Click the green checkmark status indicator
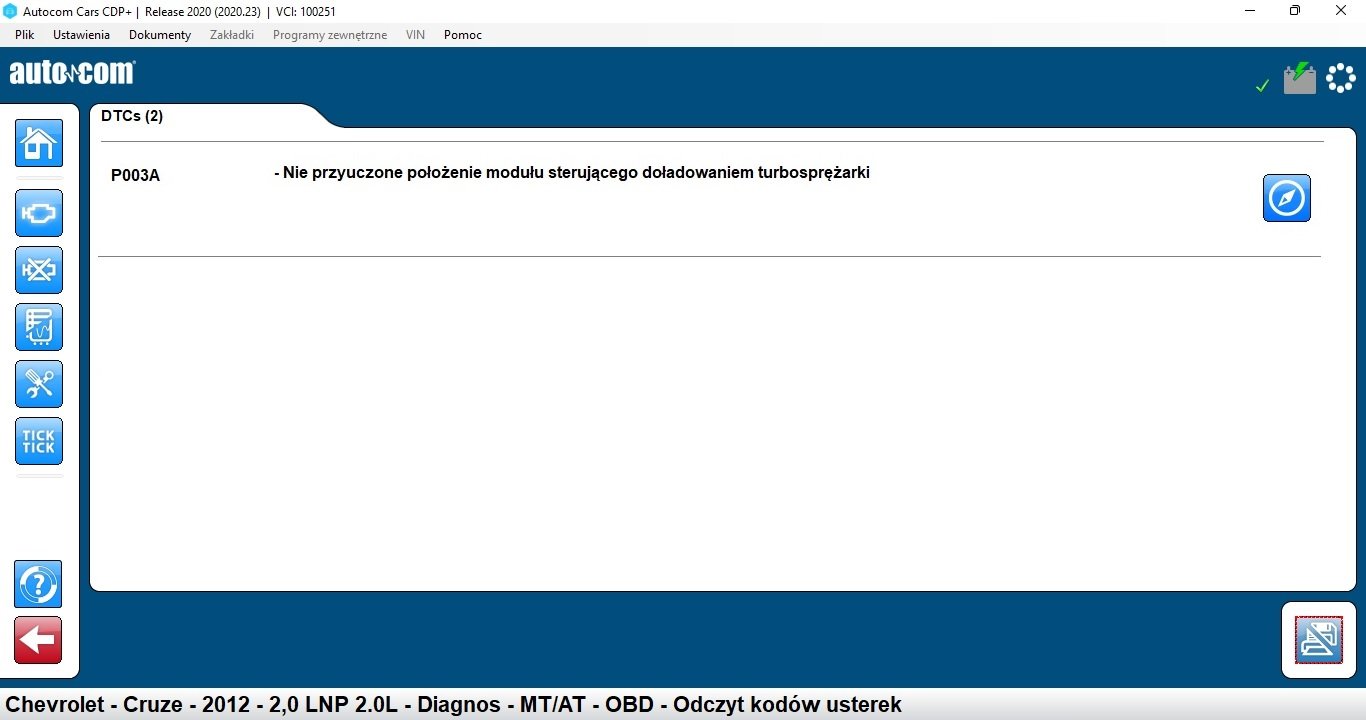Image resolution: width=1366 pixels, height=720 pixels. click(x=1262, y=86)
